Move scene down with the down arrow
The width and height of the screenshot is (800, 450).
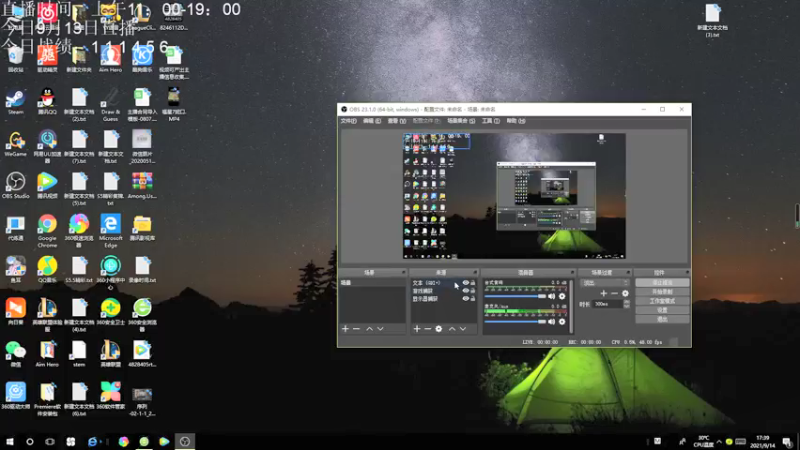point(380,329)
